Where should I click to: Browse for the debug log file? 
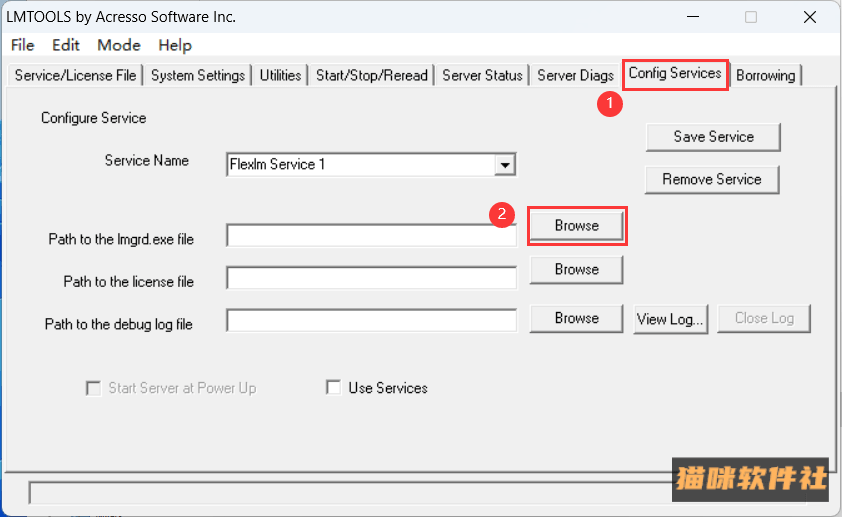(577, 318)
